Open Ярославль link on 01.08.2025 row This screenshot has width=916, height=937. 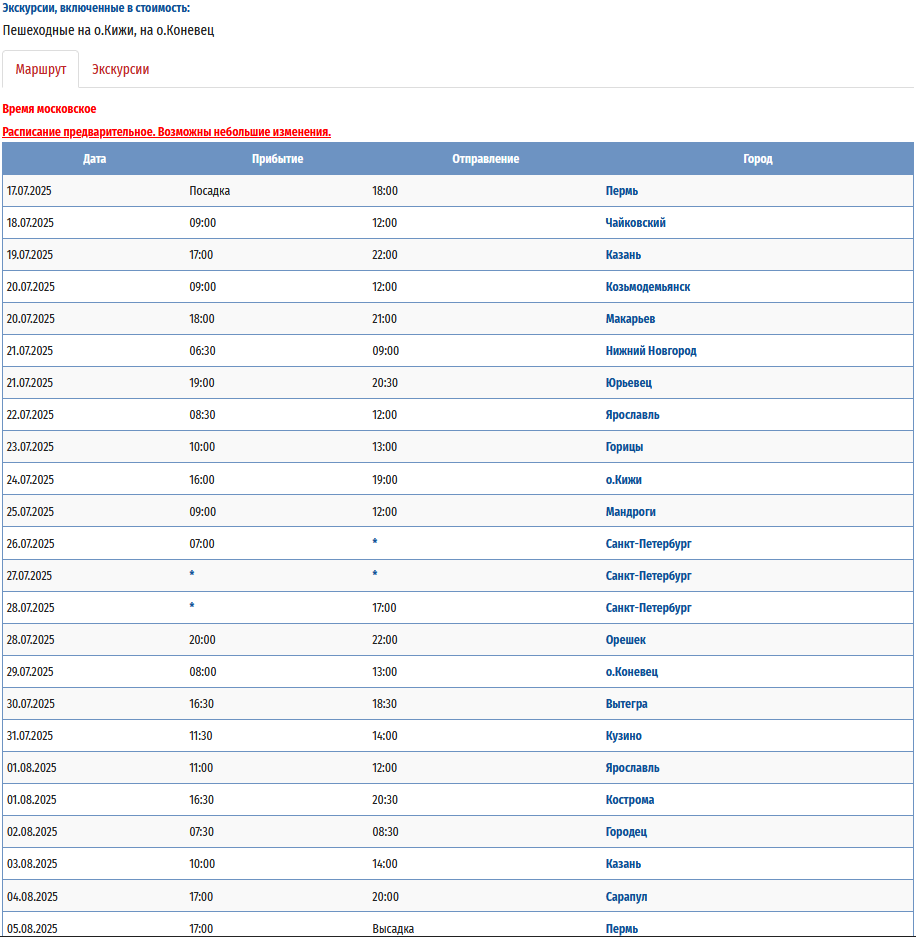(632, 768)
